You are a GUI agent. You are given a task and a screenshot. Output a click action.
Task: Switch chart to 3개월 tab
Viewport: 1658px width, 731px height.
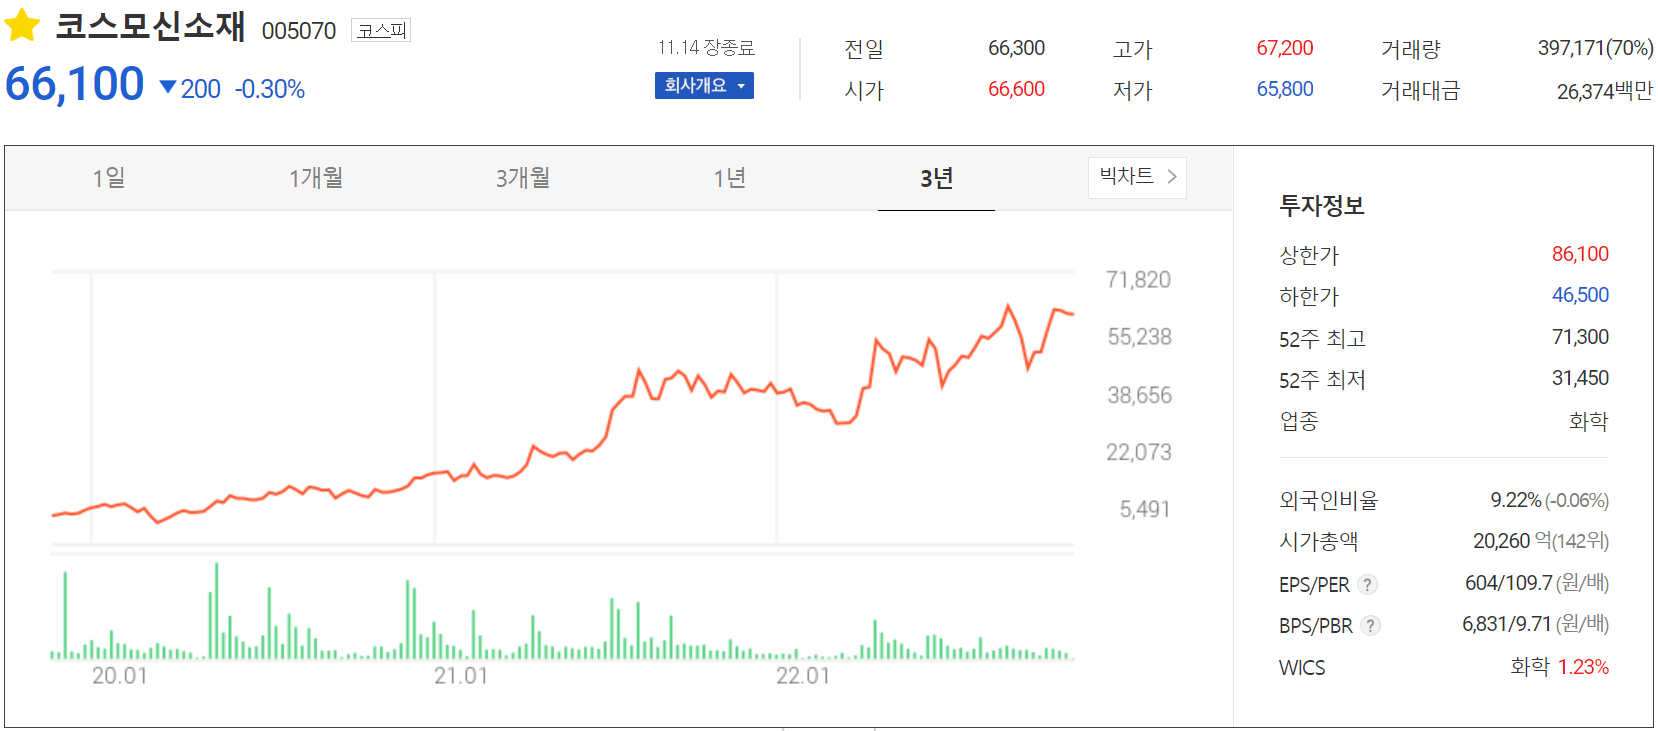(x=522, y=178)
